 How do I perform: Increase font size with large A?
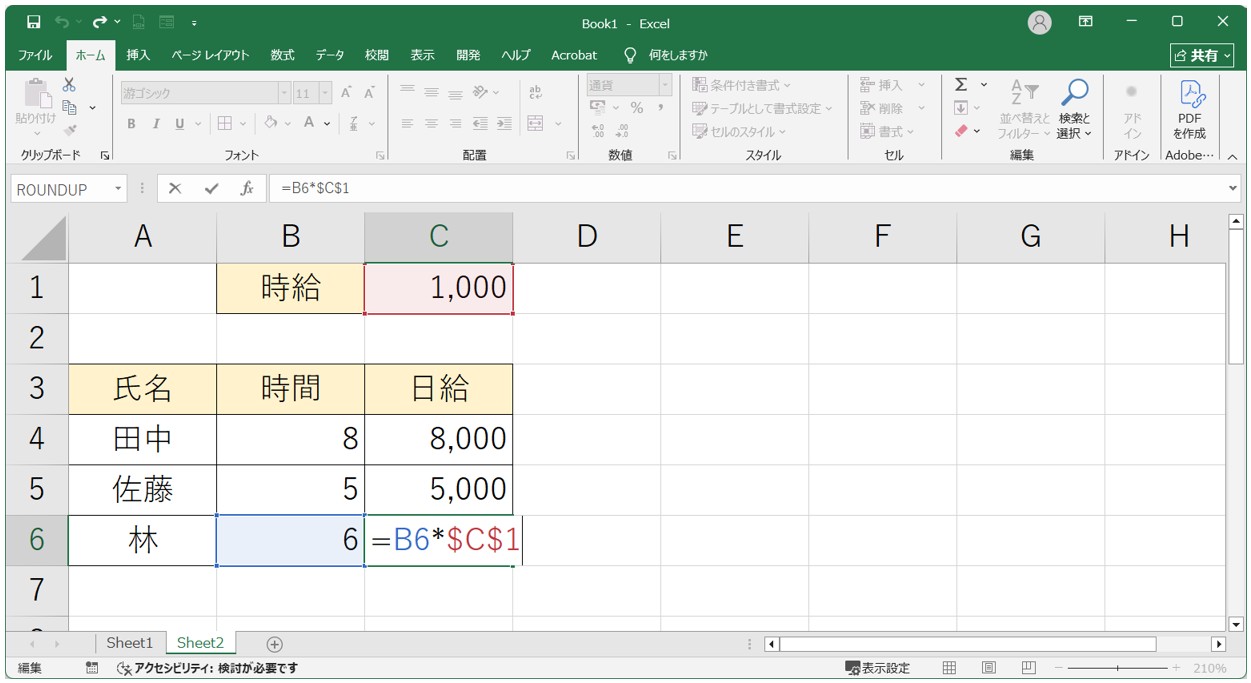click(x=346, y=93)
